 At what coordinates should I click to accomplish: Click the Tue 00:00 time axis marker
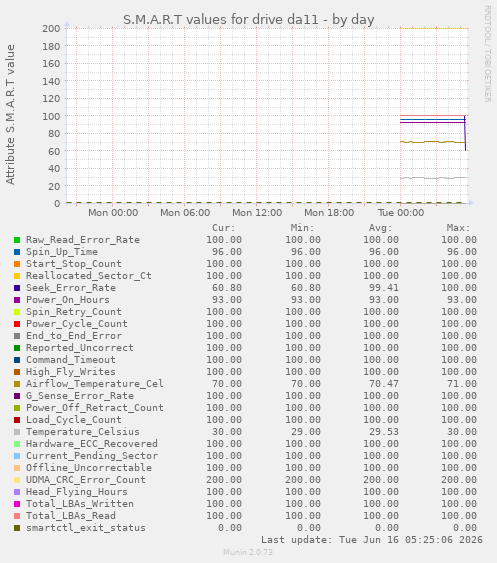click(401, 213)
